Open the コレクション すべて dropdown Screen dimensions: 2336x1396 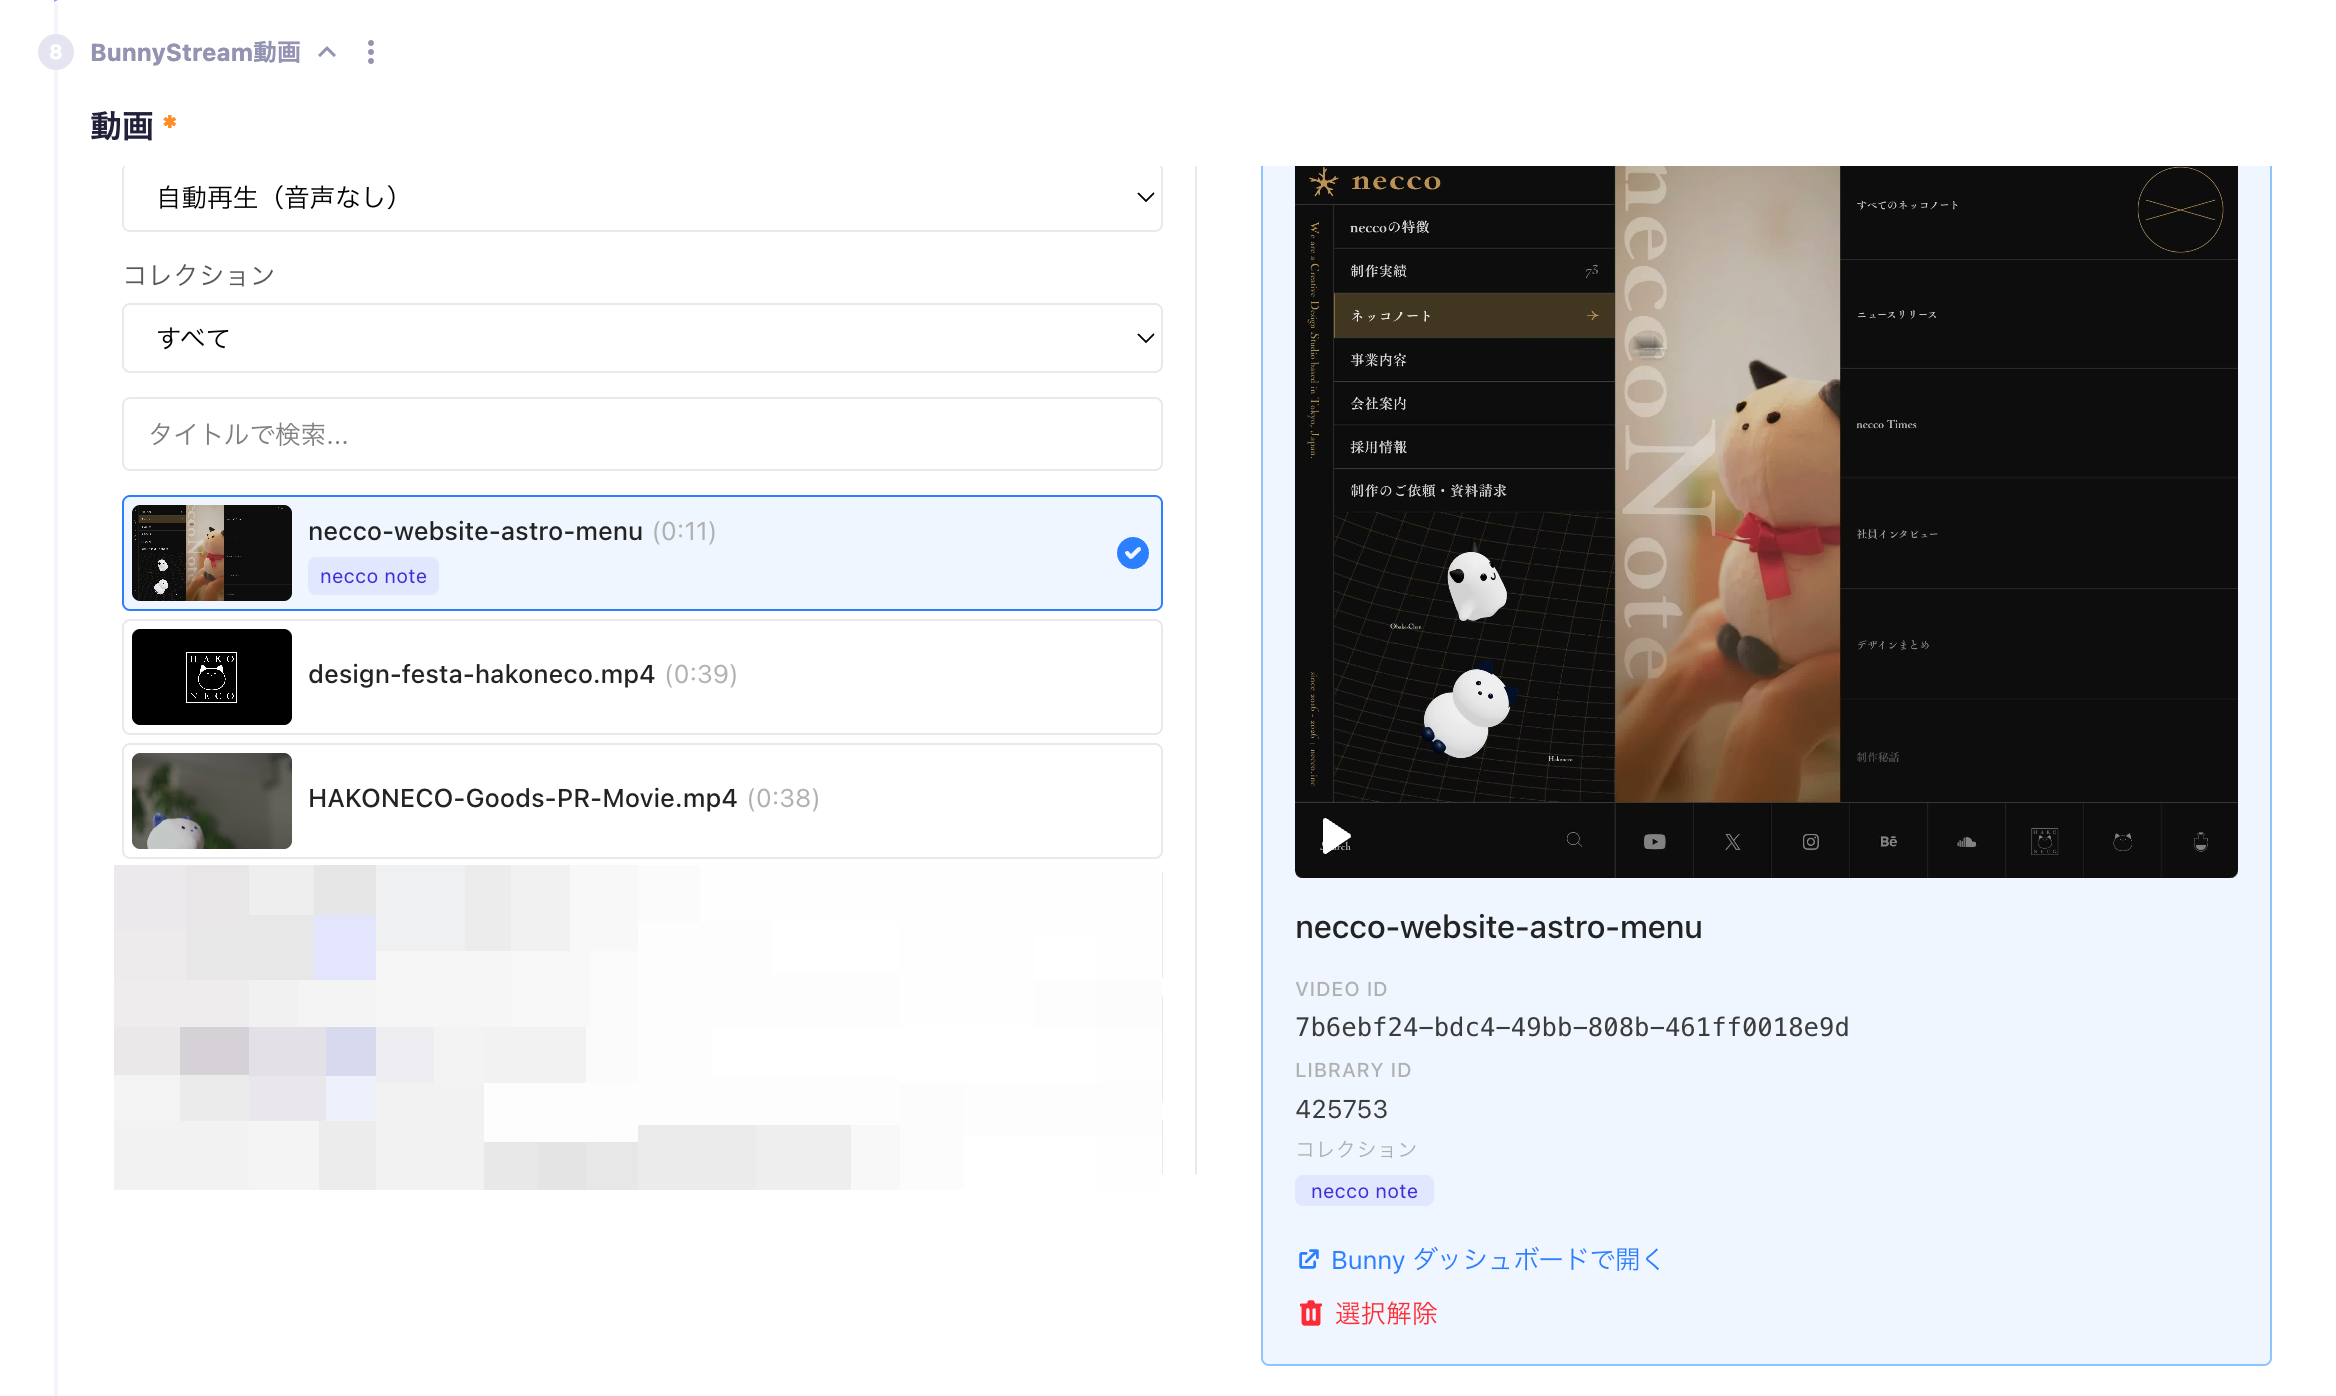tap(642, 338)
